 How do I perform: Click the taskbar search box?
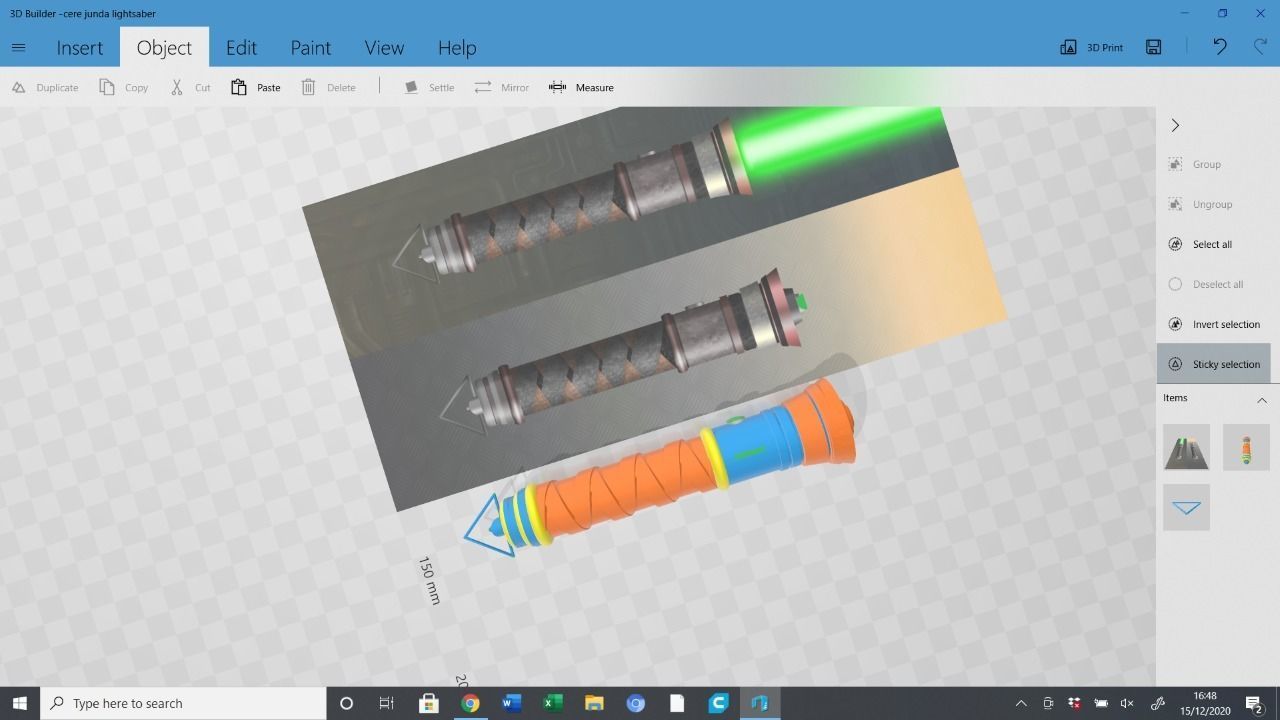[x=183, y=703]
